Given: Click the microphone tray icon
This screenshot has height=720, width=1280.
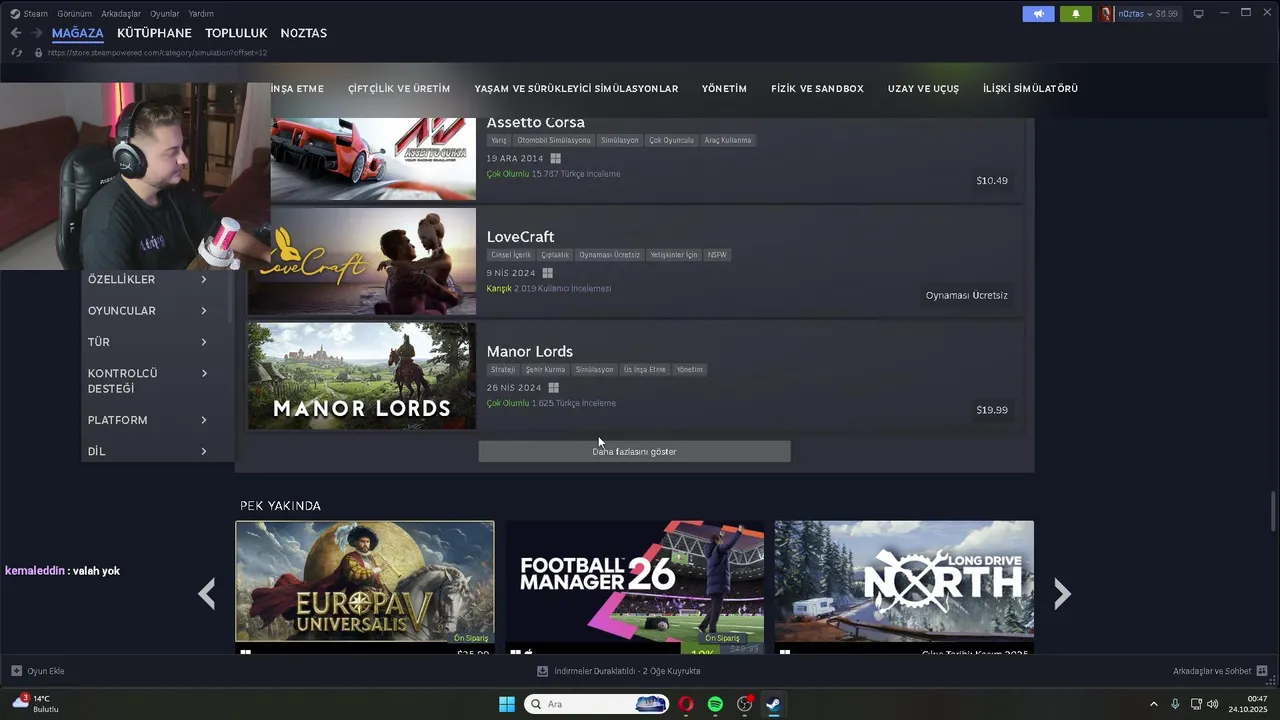Looking at the screenshot, I should pyautogui.click(x=1175, y=704).
